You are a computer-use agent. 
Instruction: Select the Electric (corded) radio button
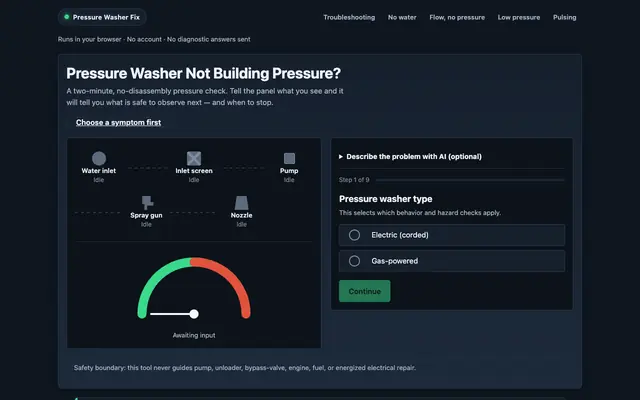[x=354, y=235]
